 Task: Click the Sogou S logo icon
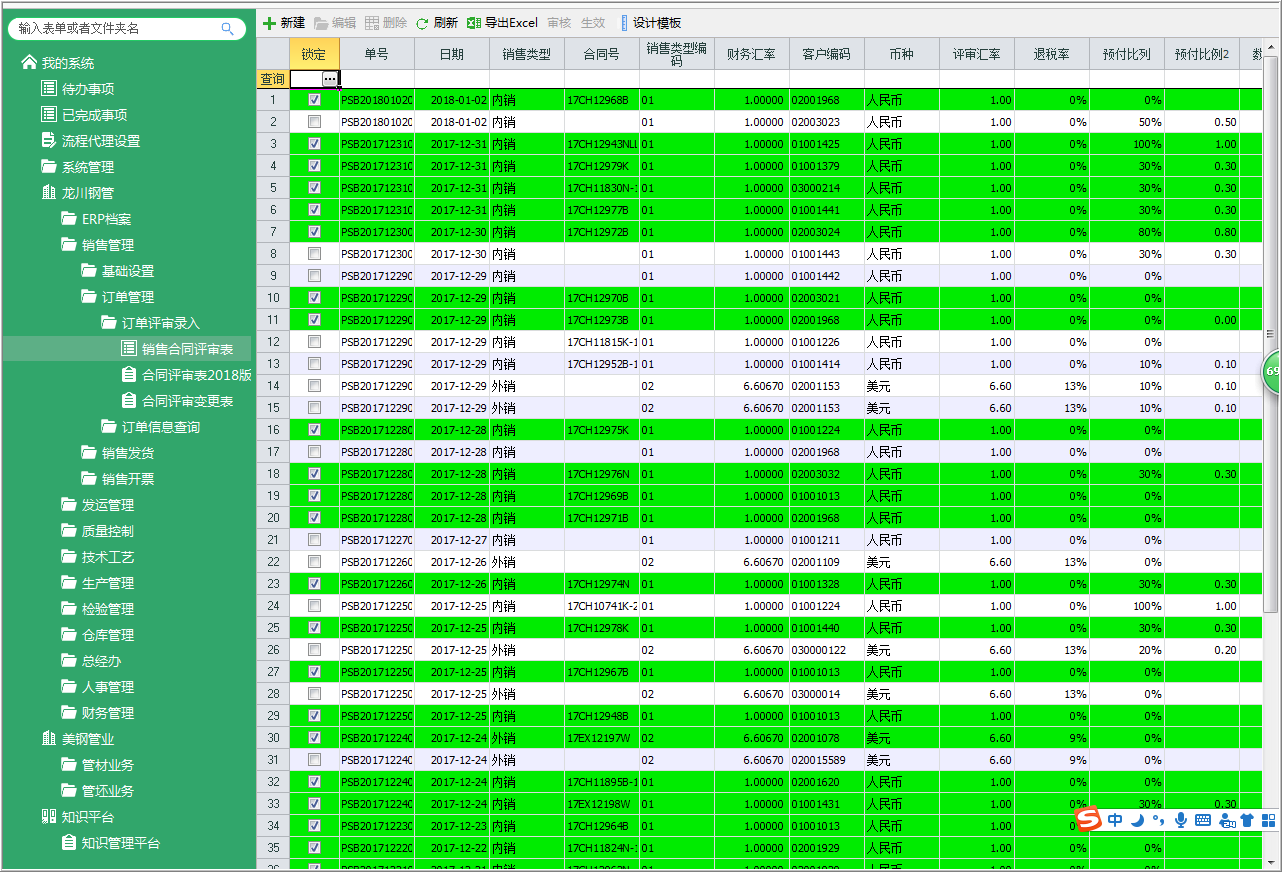pyautogui.click(x=1088, y=820)
